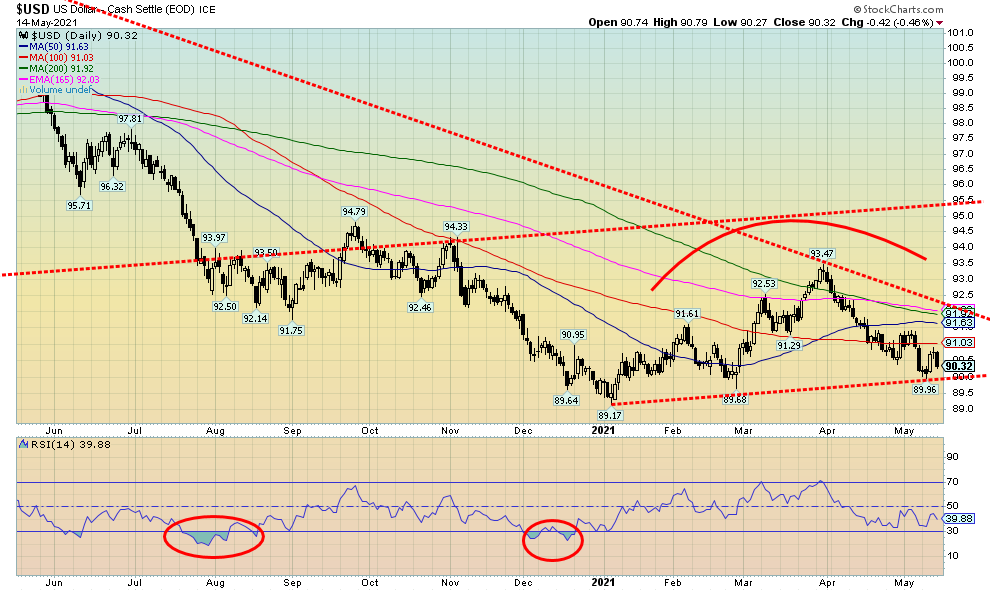
Task: Click the 89.17 low price label
Action: point(611,414)
